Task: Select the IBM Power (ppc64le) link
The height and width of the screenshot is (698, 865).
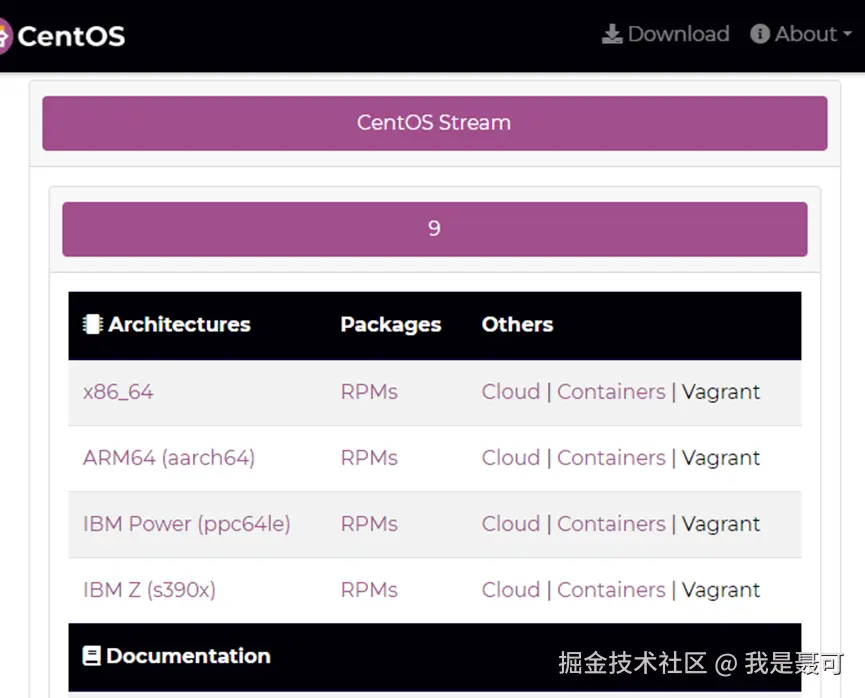Action: (186, 524)
